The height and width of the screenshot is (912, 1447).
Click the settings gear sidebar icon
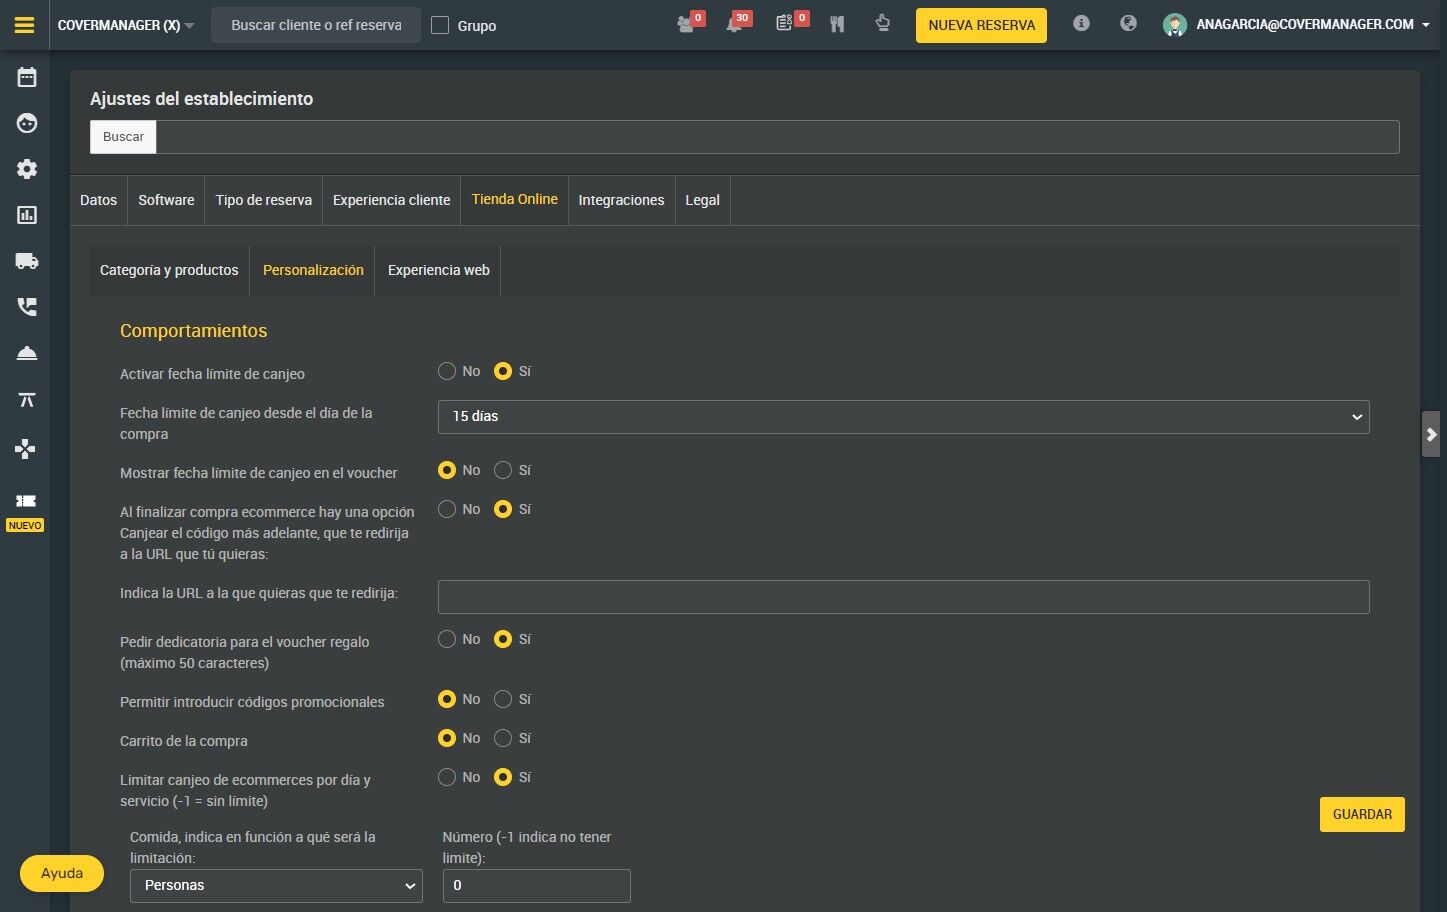tap(27, 169)
